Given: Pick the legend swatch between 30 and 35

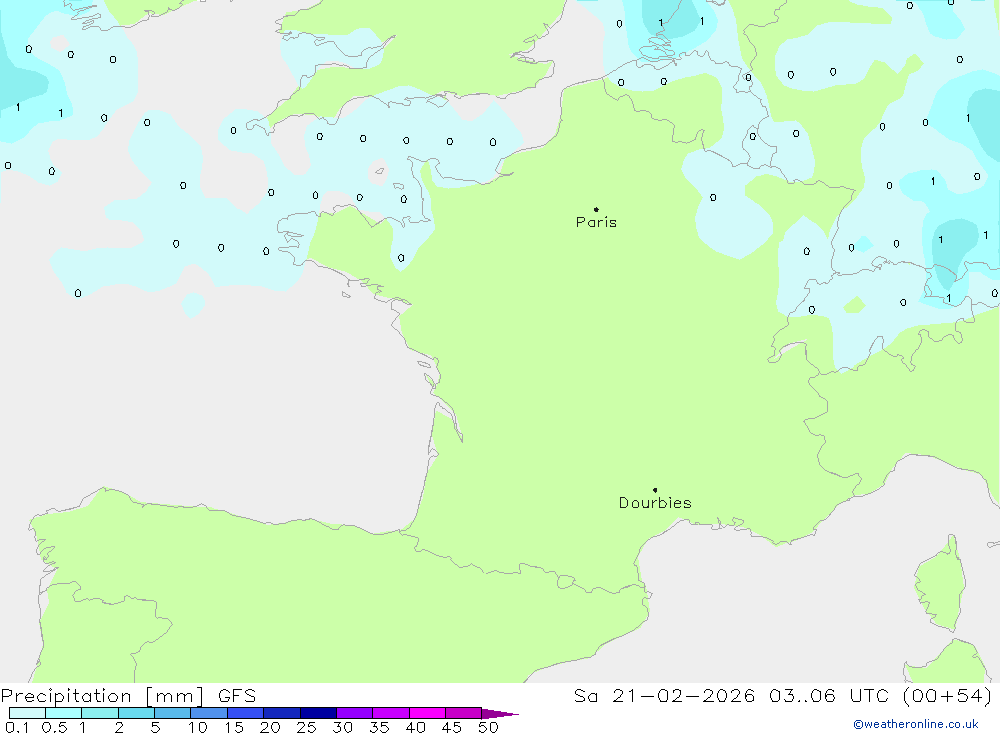Looking at the screenshot, I should (x=355, y=713).
